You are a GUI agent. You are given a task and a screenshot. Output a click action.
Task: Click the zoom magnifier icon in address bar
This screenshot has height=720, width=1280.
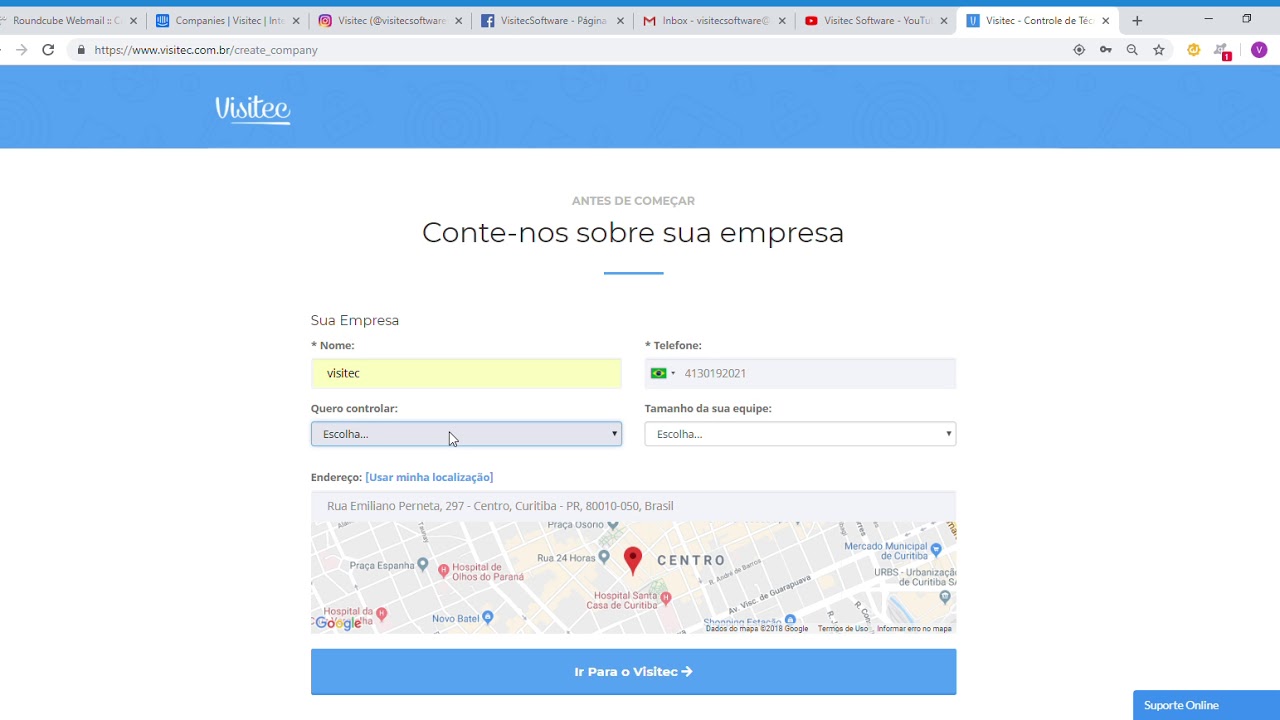[1132, 50]
